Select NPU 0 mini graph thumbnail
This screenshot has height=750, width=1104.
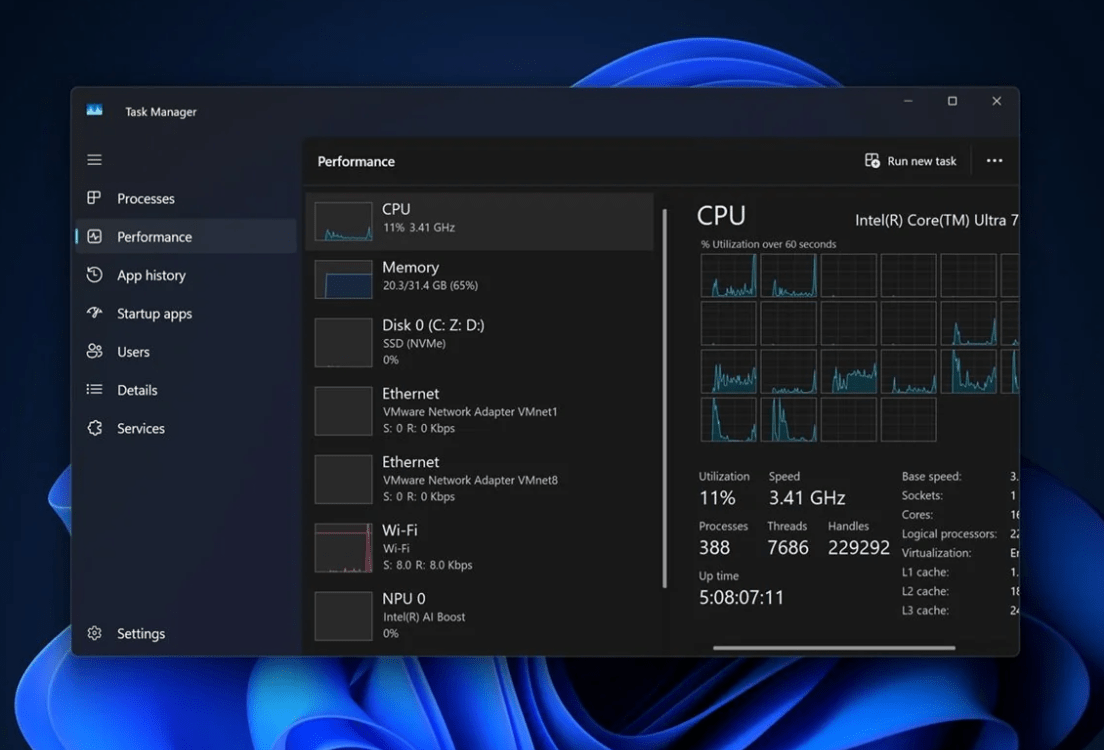(344, 615)
